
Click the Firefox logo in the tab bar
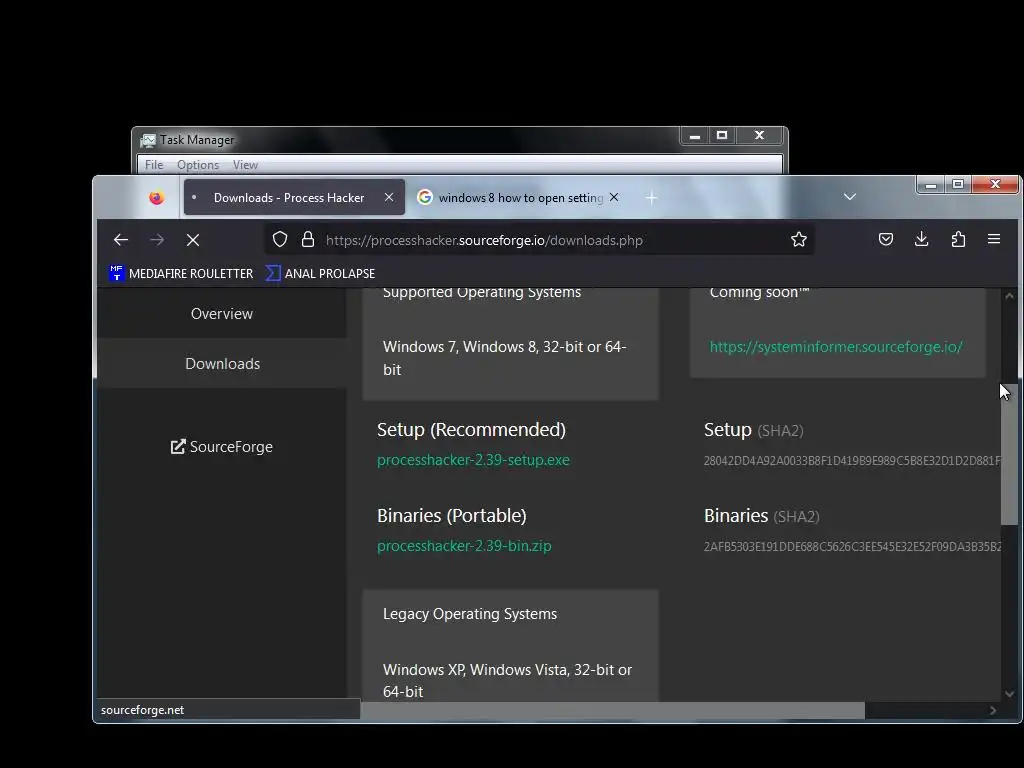tap(156, 197)
